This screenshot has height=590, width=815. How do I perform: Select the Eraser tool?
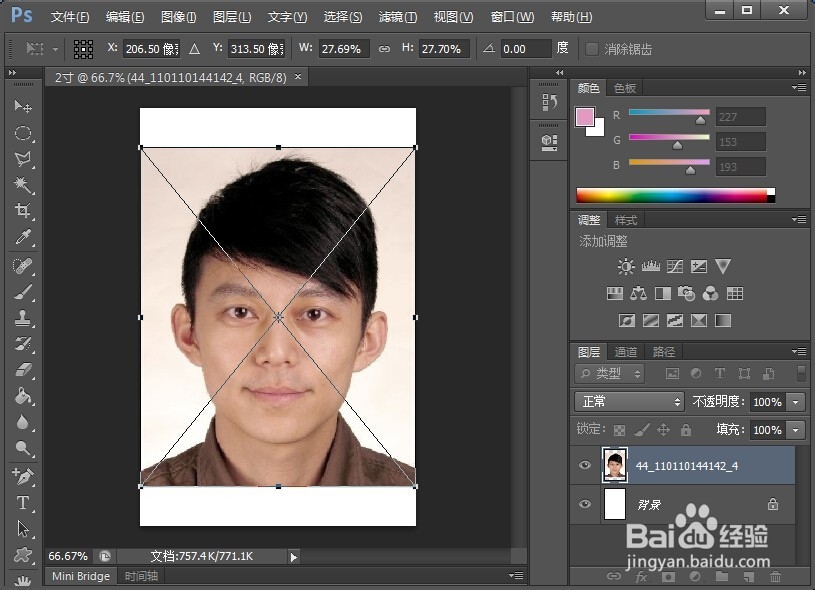[22, 369]
